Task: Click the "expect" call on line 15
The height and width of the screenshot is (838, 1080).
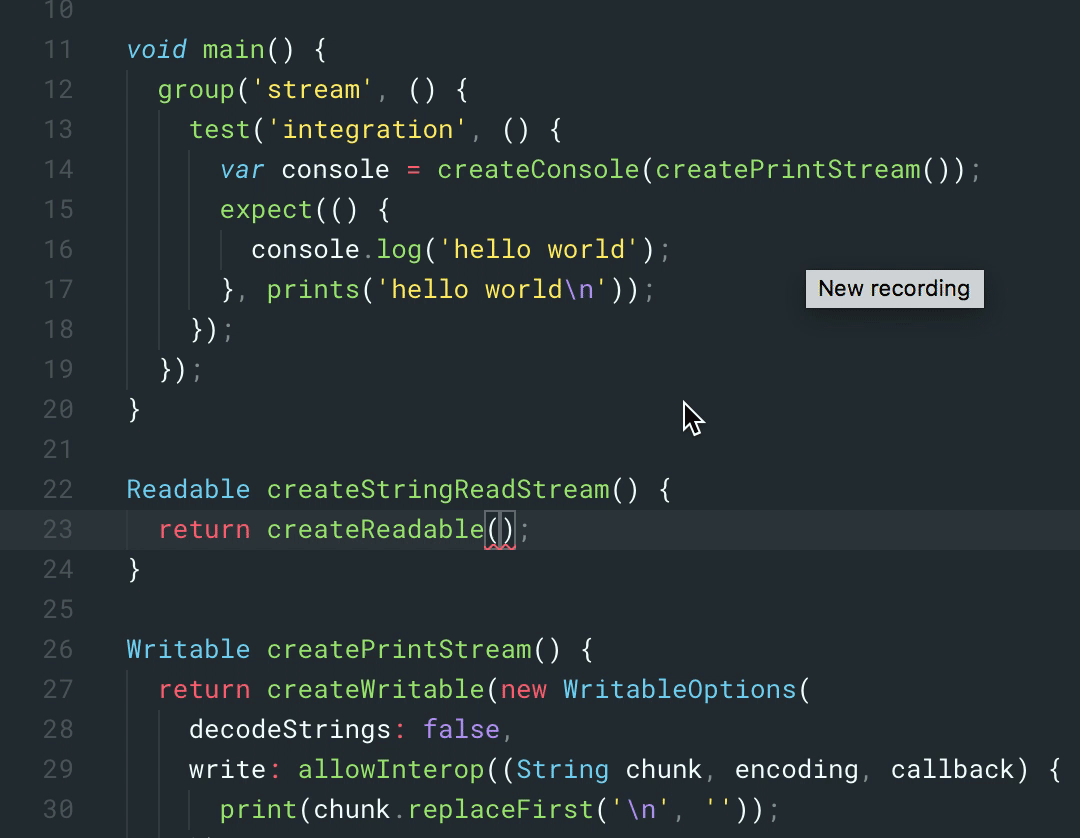Action: point(266,209)
